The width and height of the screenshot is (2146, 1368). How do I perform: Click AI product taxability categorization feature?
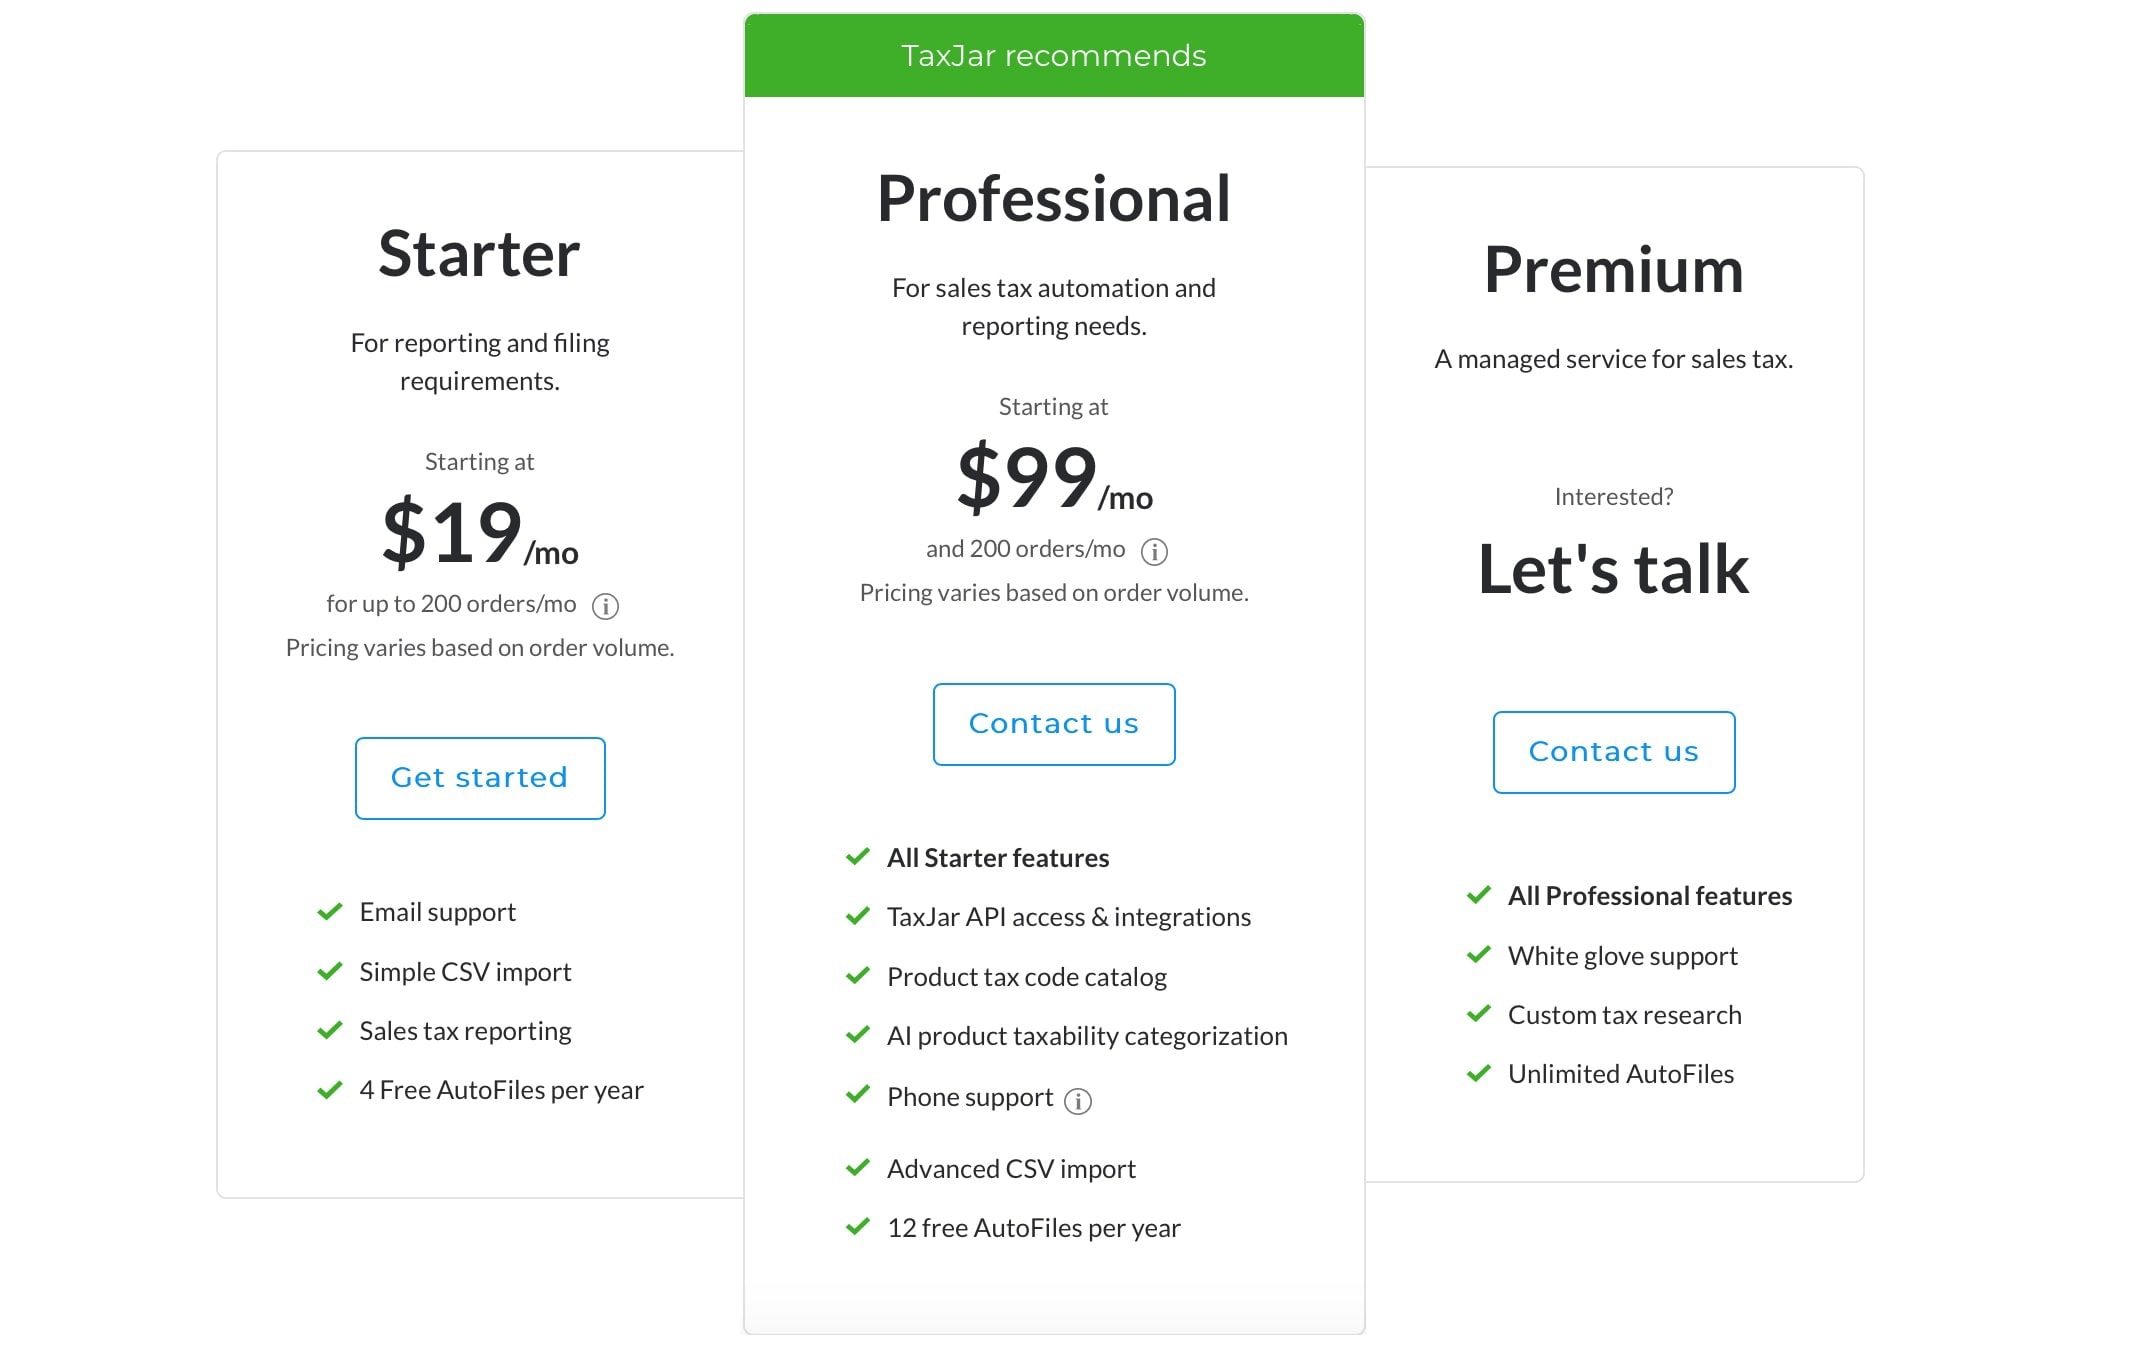pos(1087,1036)
